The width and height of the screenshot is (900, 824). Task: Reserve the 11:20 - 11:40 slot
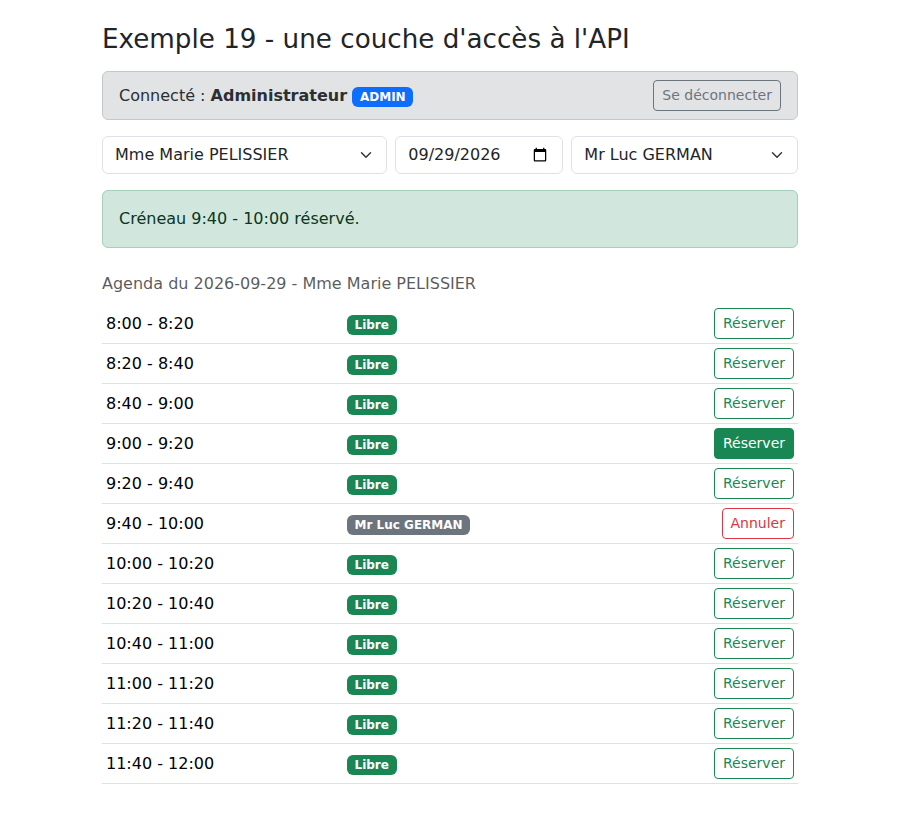[x=754, y=723]
